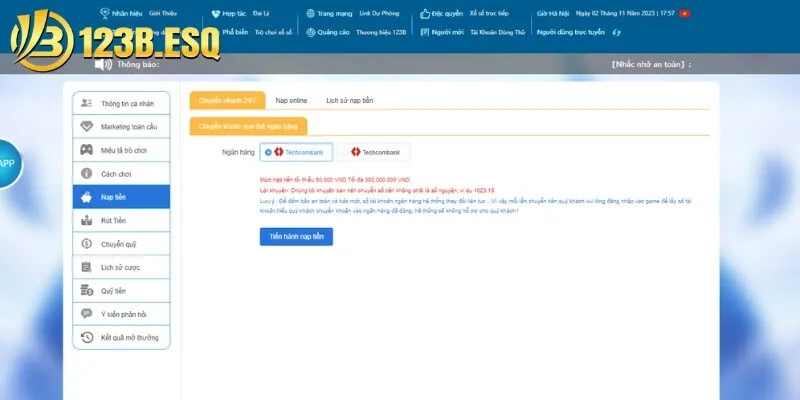
Task: Click the Thông báo speaker icon
Action: (102, 65)
